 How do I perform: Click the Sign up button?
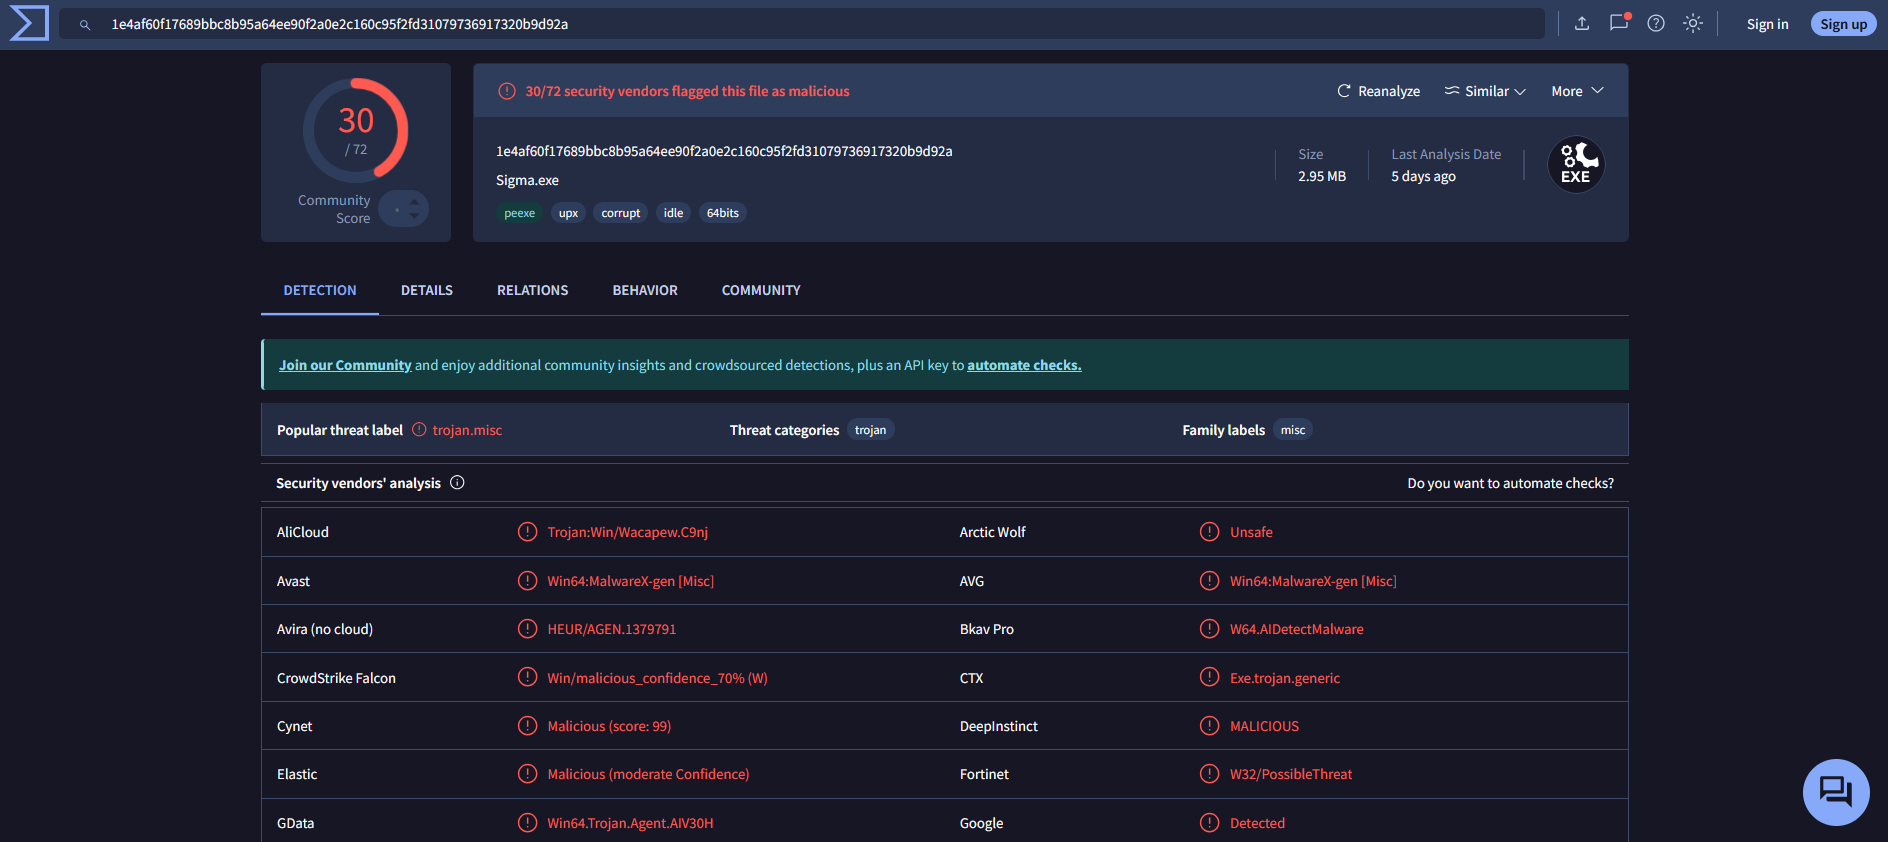click(1843, 24)
